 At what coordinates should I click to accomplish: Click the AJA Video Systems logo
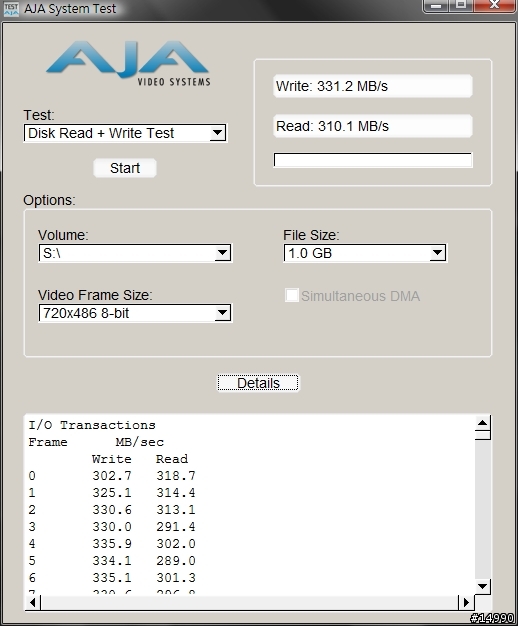tap(128, 62)
